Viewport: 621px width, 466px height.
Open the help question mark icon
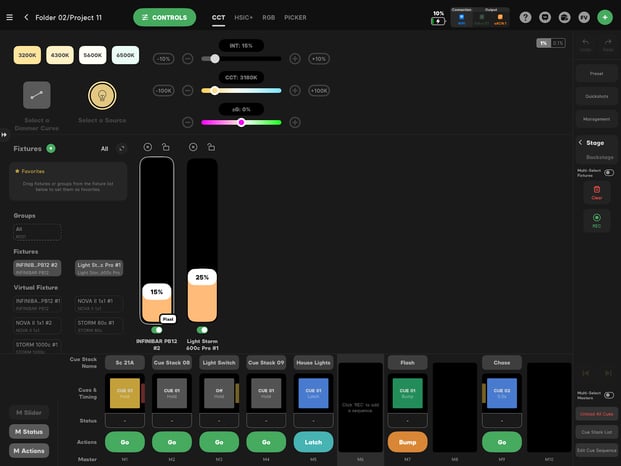pyautogui.click(x=525, y=17)
